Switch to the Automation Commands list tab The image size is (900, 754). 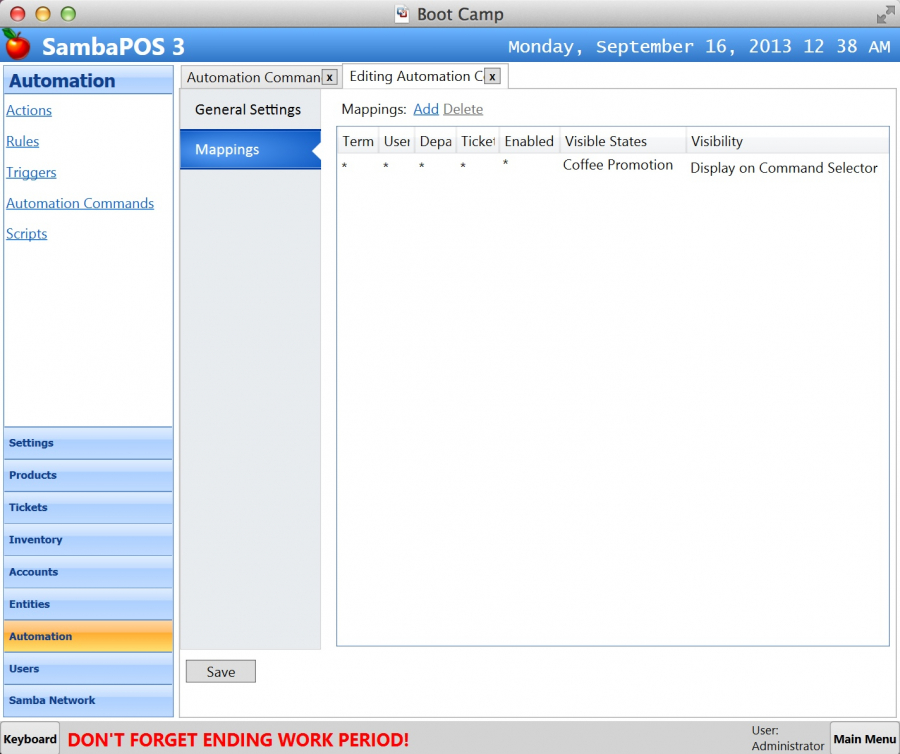(x=252, y=77)
